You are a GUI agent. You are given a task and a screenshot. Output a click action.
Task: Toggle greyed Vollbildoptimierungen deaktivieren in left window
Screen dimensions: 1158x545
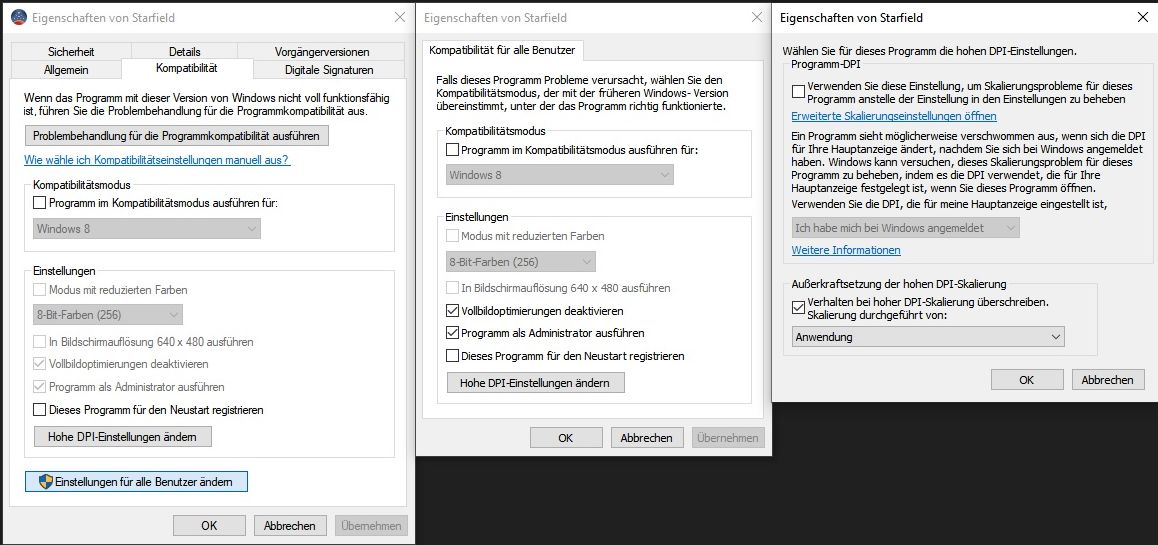coord(40,365)
